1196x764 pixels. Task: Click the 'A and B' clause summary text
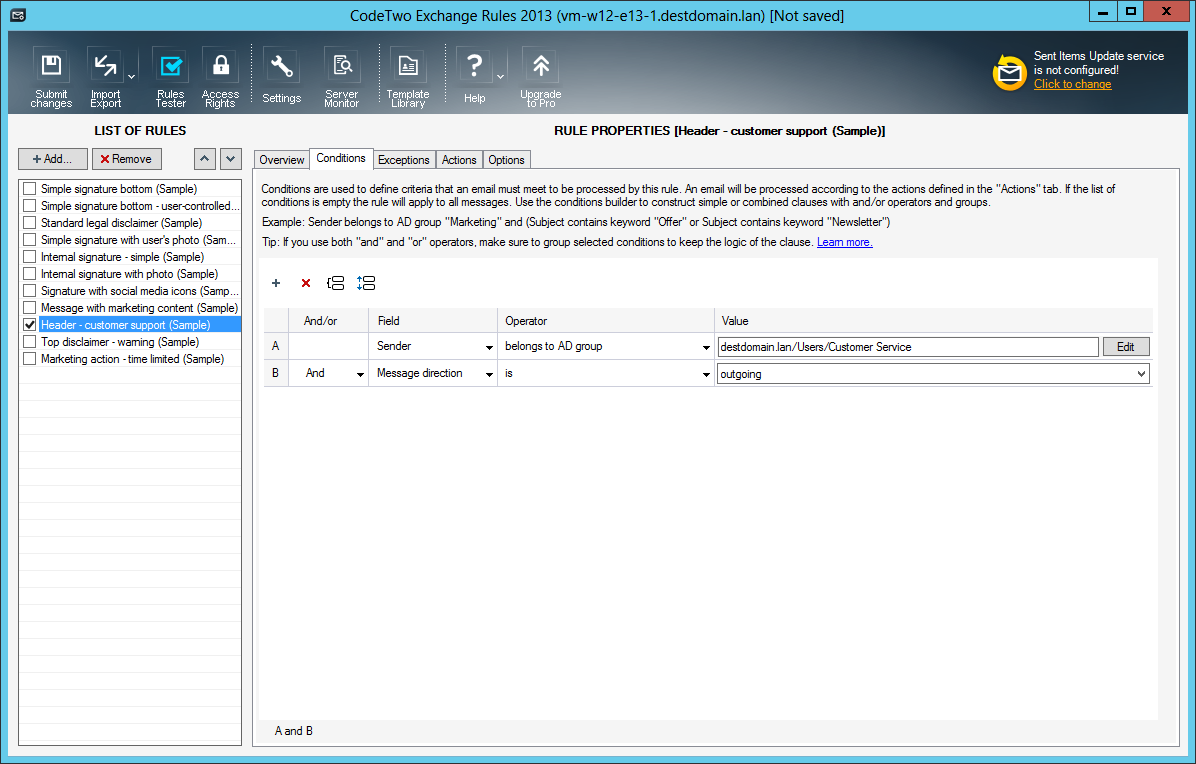[294, 730]
